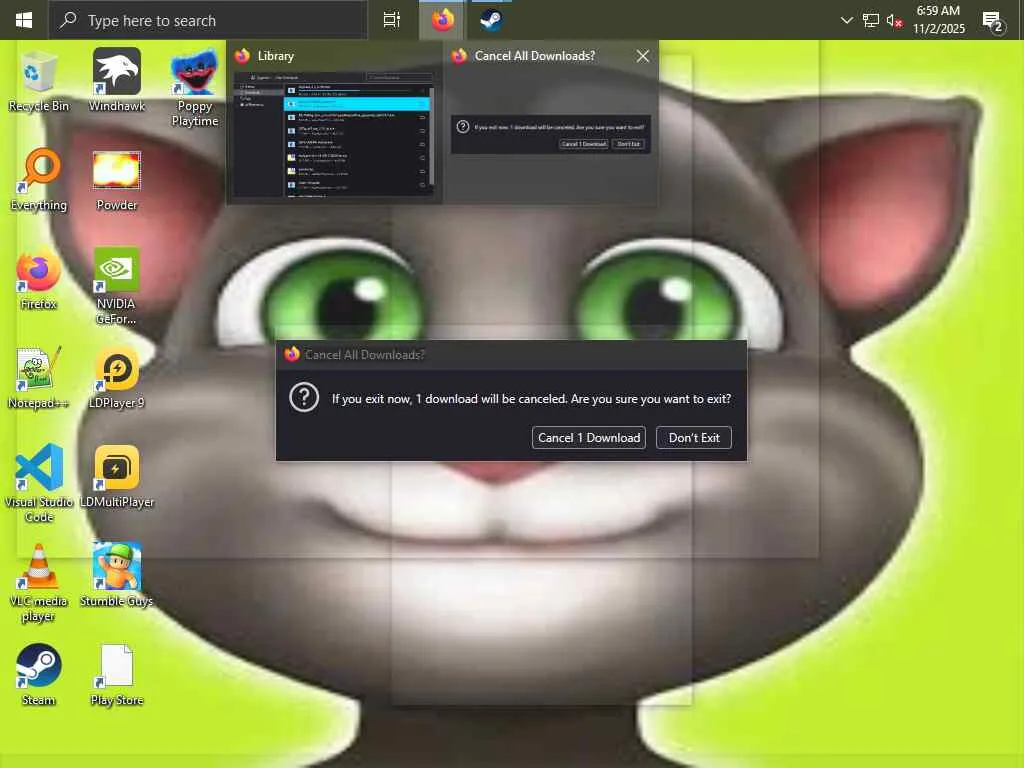Close the Cancel All Downloads preview
Image resolution: width=1024 pixels, height=768 pixels.
[x=643, y=56]
